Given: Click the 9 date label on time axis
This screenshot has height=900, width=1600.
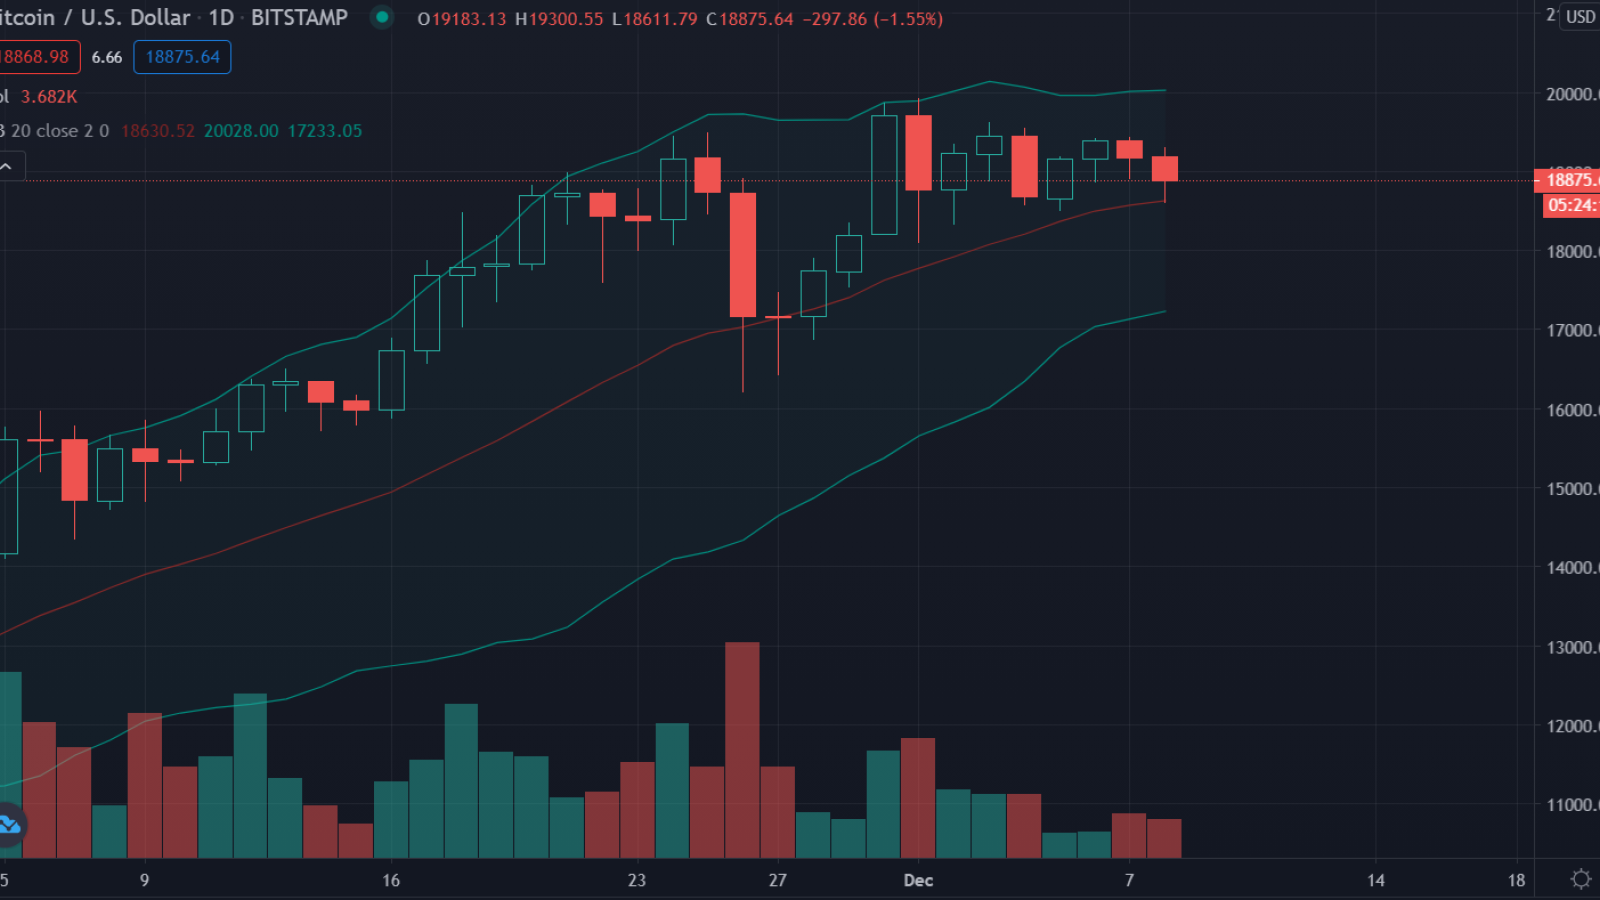Looking at the screenshot, I should pyautogui.click(x=145, y=880).
